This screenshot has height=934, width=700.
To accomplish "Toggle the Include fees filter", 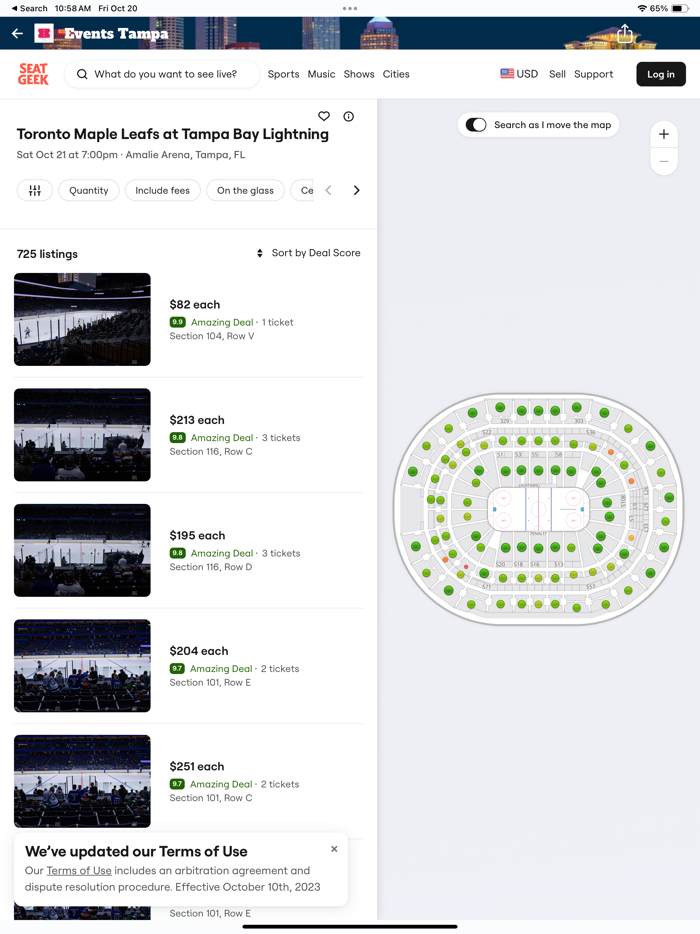I will [x=162, y=190].
